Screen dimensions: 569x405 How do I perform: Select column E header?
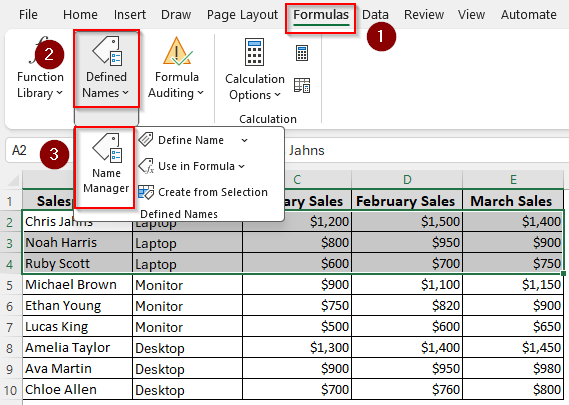coord(513,180)
